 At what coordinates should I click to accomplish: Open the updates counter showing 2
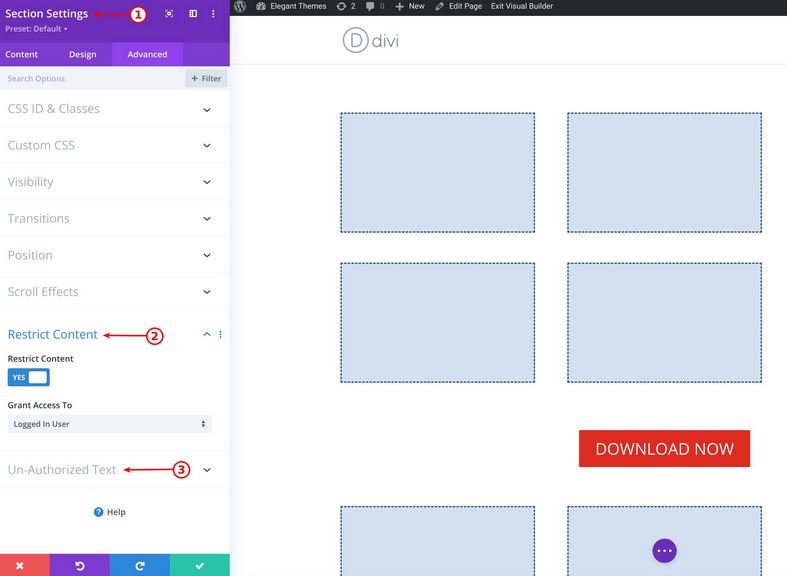pyautogui.click(x=346, y=6)
